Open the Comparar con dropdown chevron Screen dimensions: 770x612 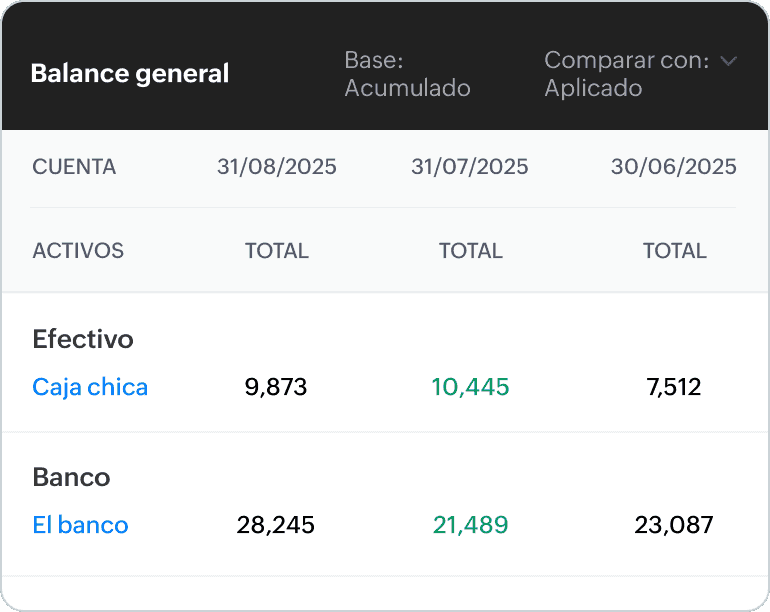tap(728, 61)
